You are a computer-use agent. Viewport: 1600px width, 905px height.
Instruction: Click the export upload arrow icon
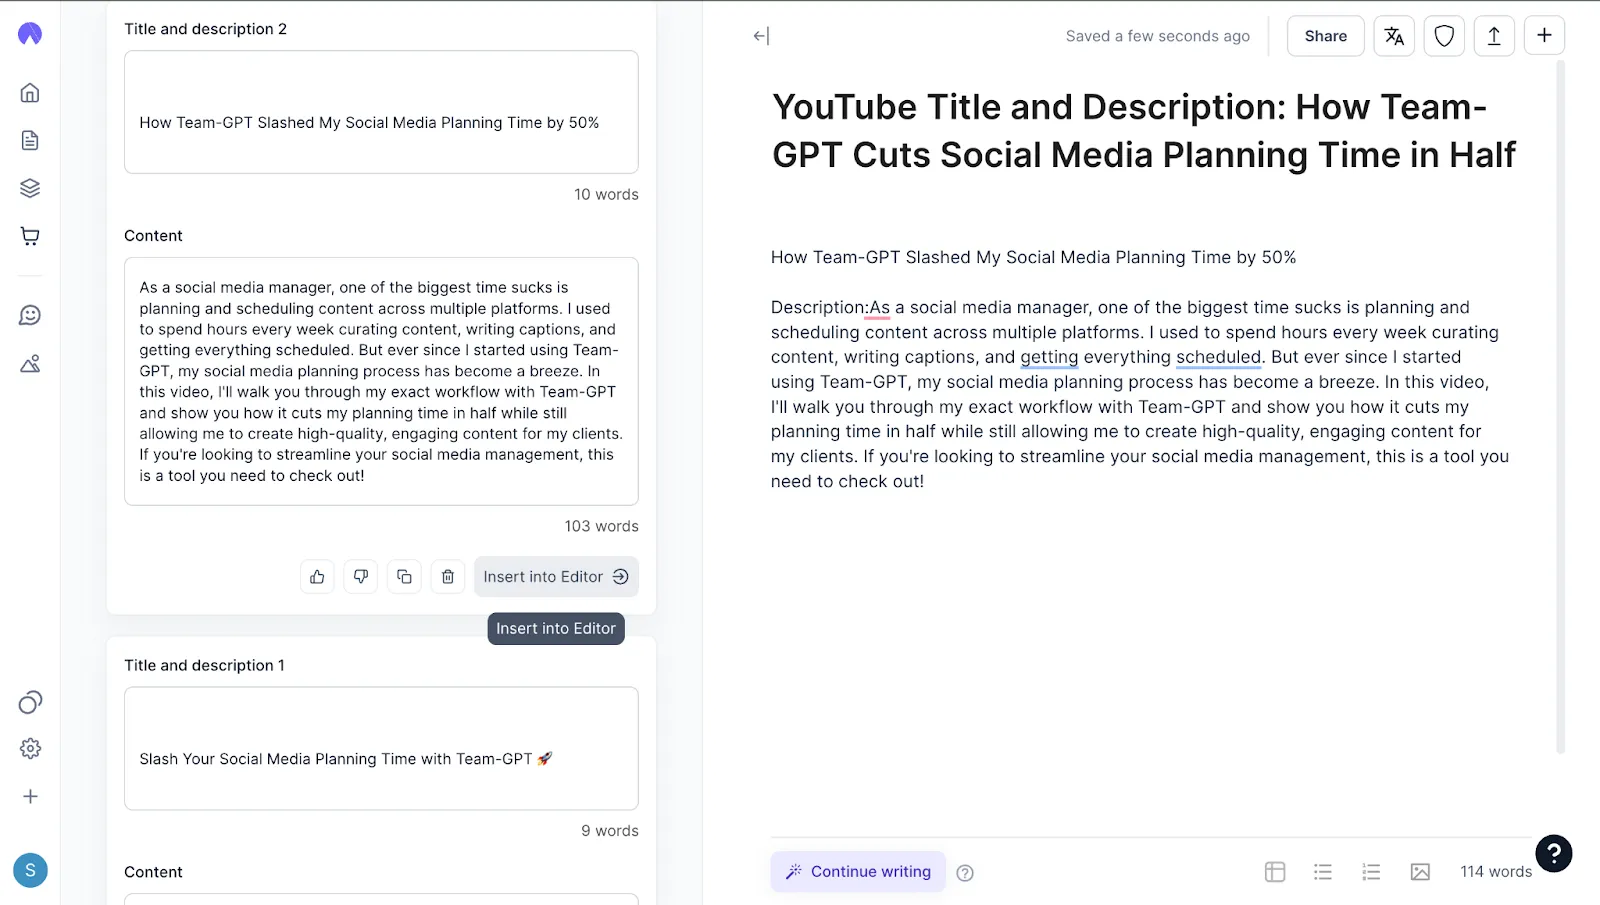point(1494,36)
